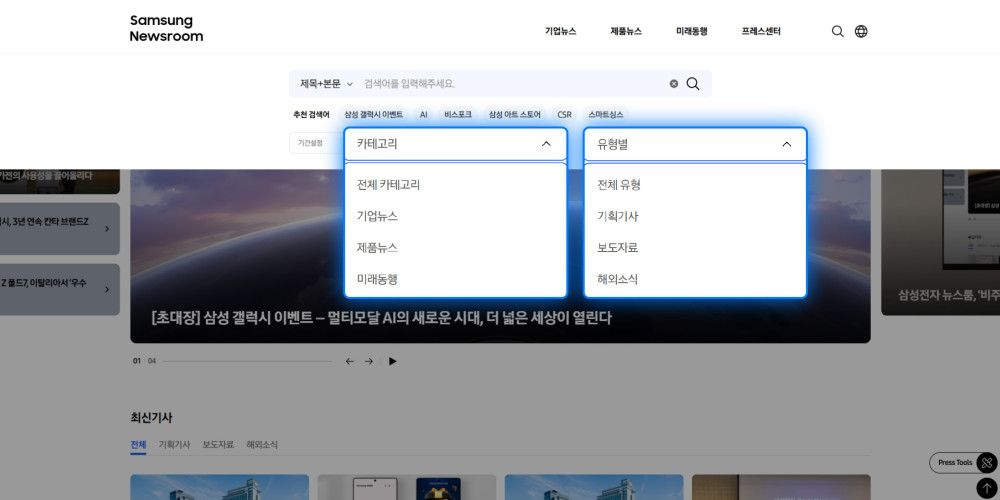Go to previous slide with left arrow

pyautogui.click(x=349, y=361)
